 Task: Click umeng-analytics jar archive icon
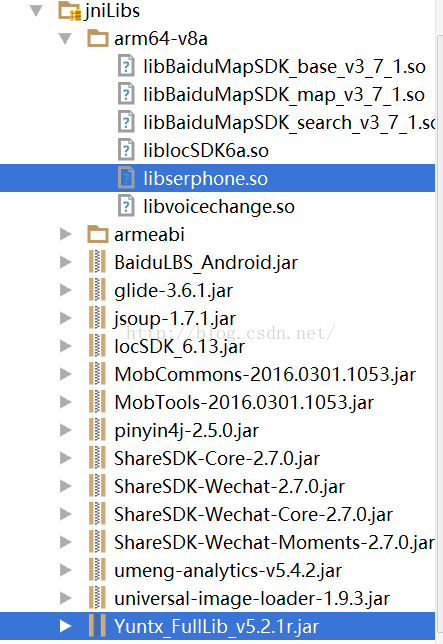[97, 570]
